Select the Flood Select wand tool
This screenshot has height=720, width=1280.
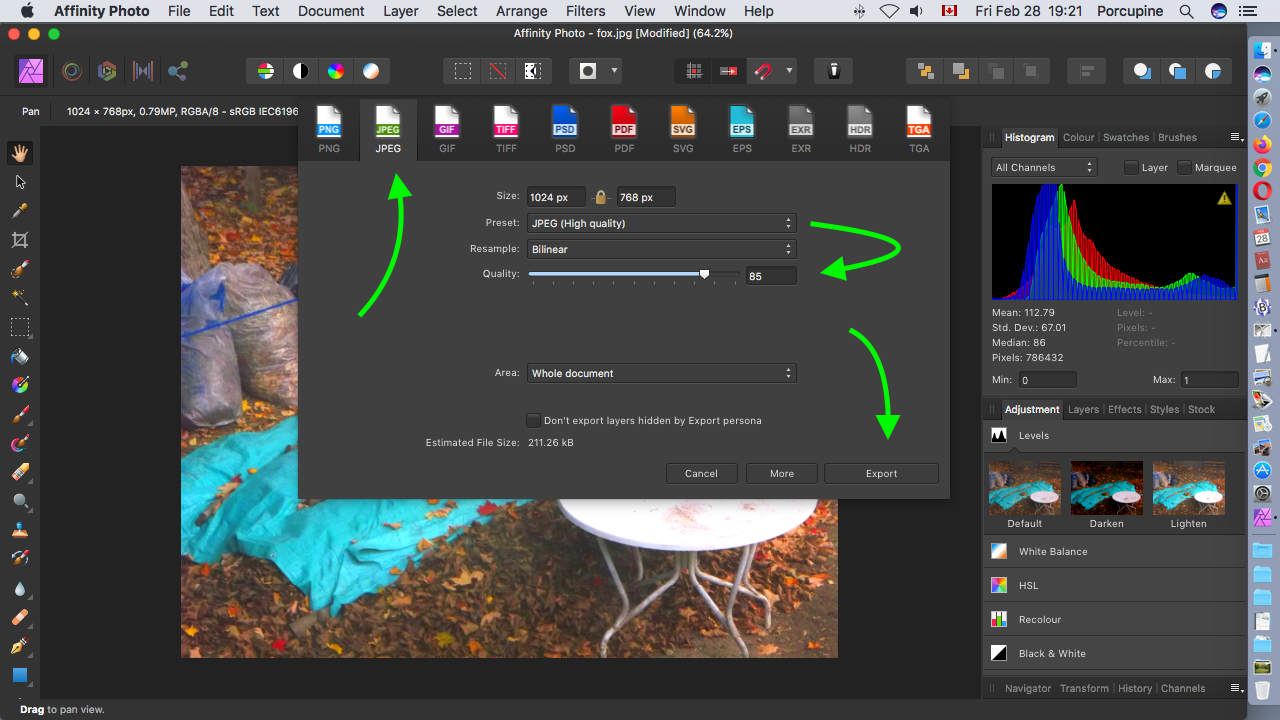tap(20, 298)
